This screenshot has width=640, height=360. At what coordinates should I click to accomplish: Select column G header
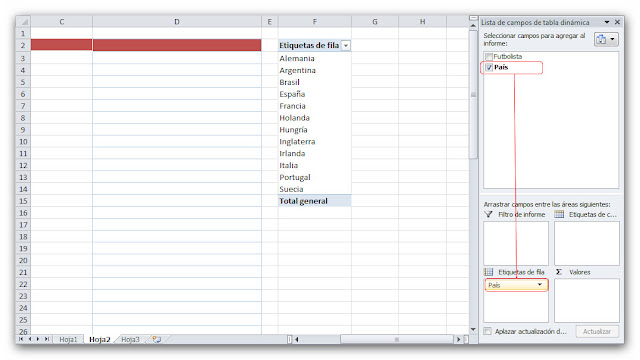375,22
